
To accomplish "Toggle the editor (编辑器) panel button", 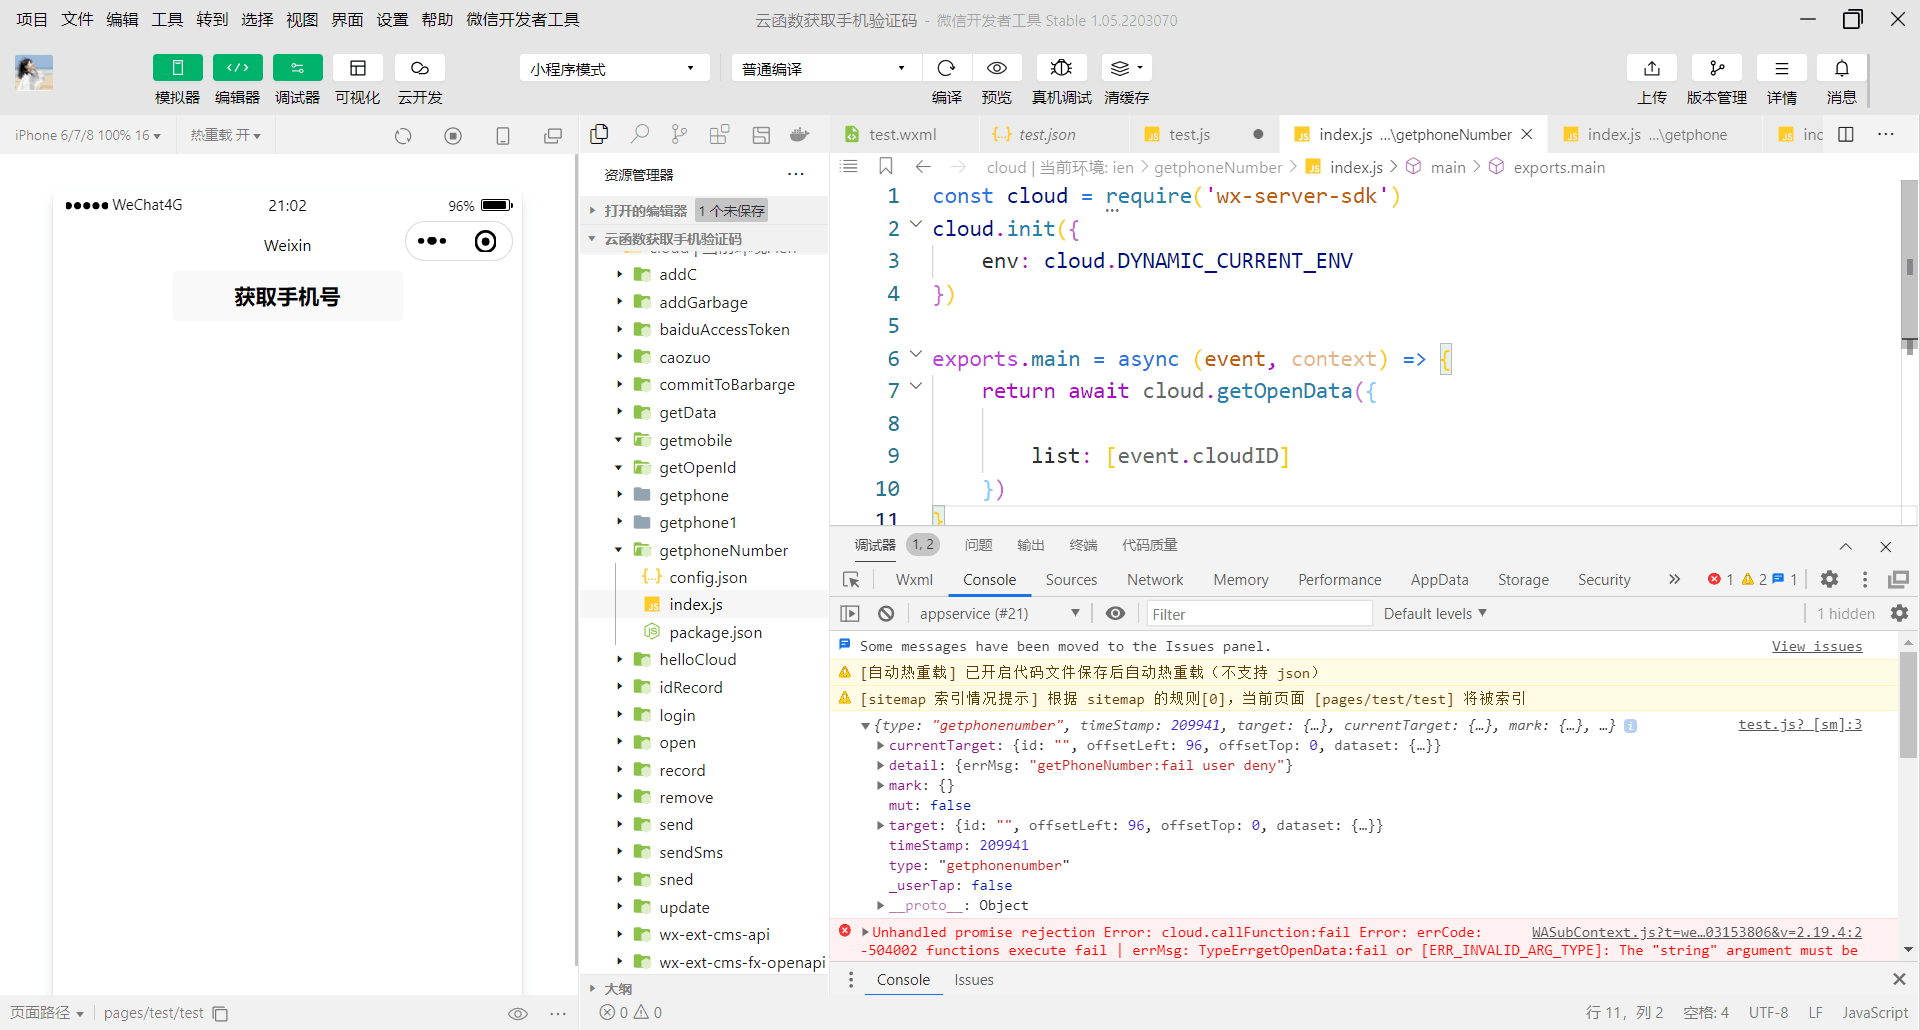I will coord(237,68).
